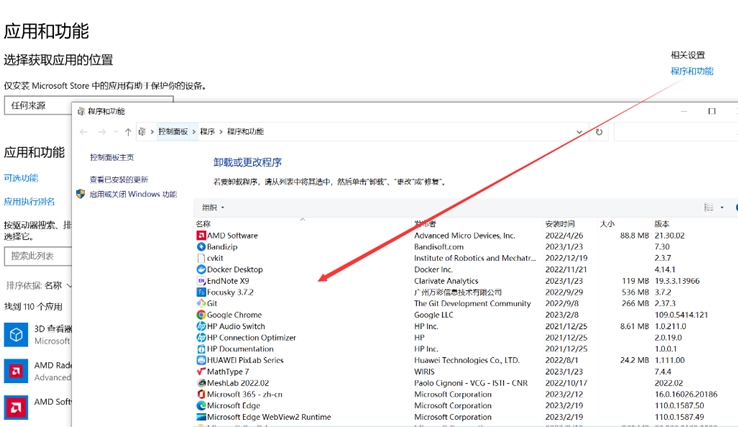Click the 程序 breadcrumb segment
Viewport: 738px width, 427px height.
pos(207,131)
